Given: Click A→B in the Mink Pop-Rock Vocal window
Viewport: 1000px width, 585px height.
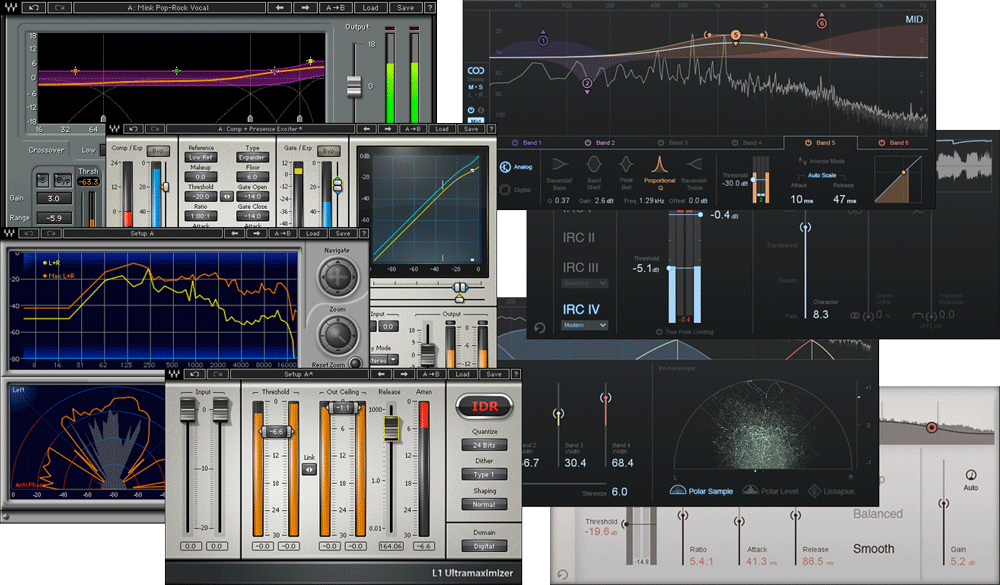Looking at the screenshot, I should 336,8.
